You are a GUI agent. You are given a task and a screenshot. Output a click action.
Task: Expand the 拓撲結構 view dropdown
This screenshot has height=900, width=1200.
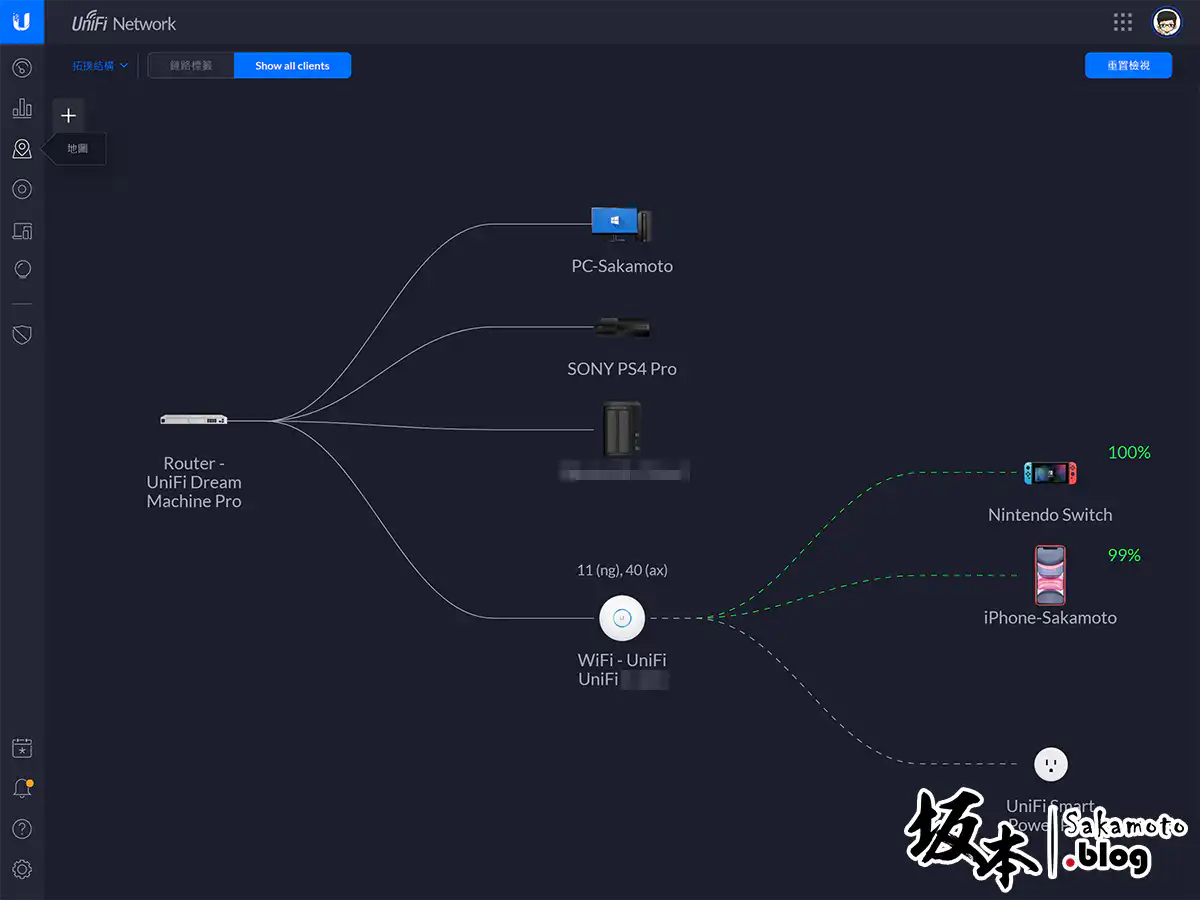[100, 66]
